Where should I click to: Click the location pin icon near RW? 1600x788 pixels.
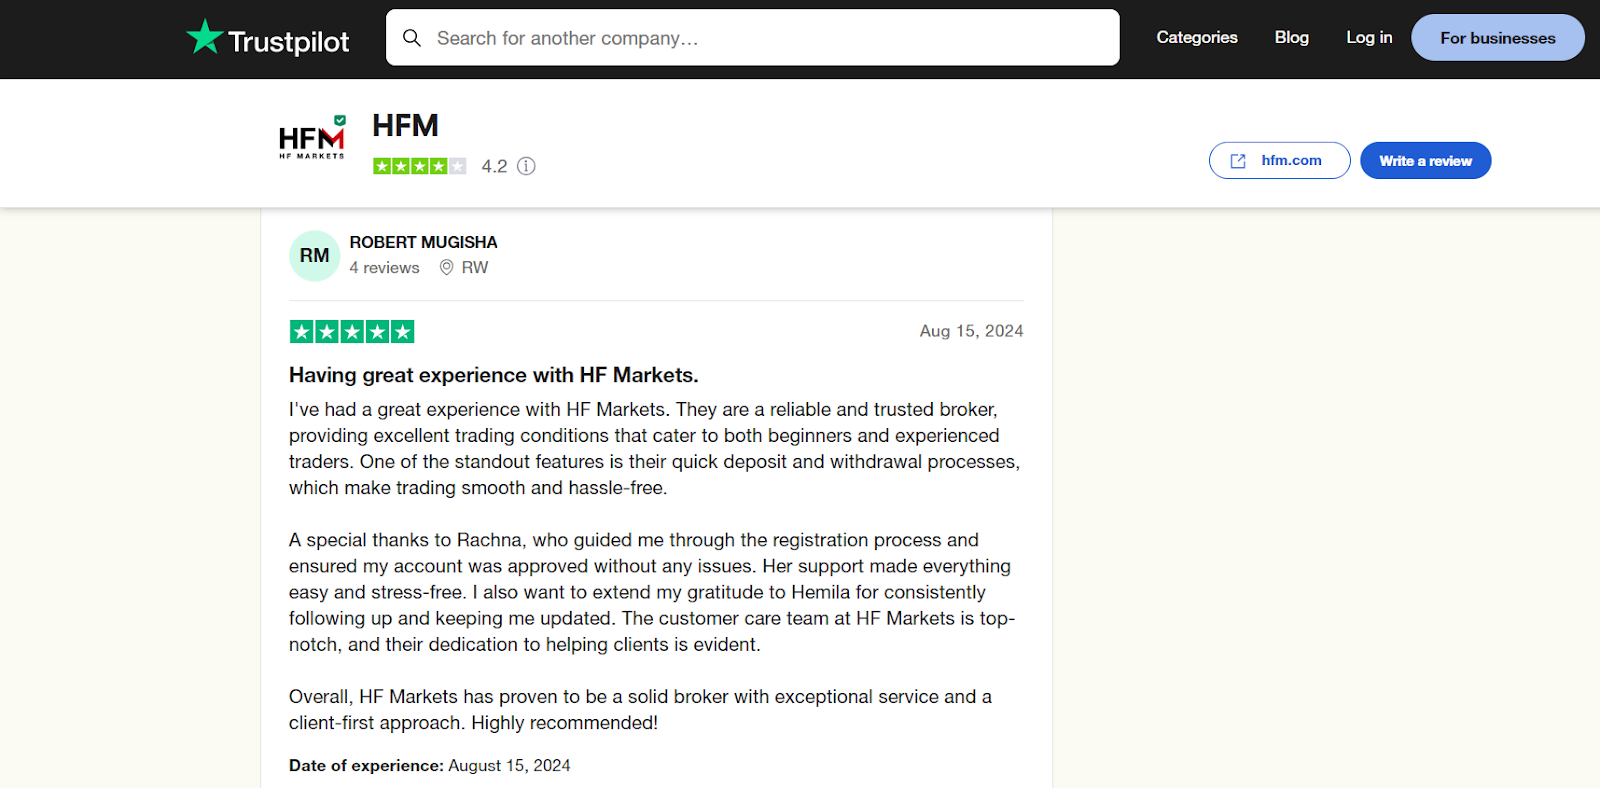point(447,267)
